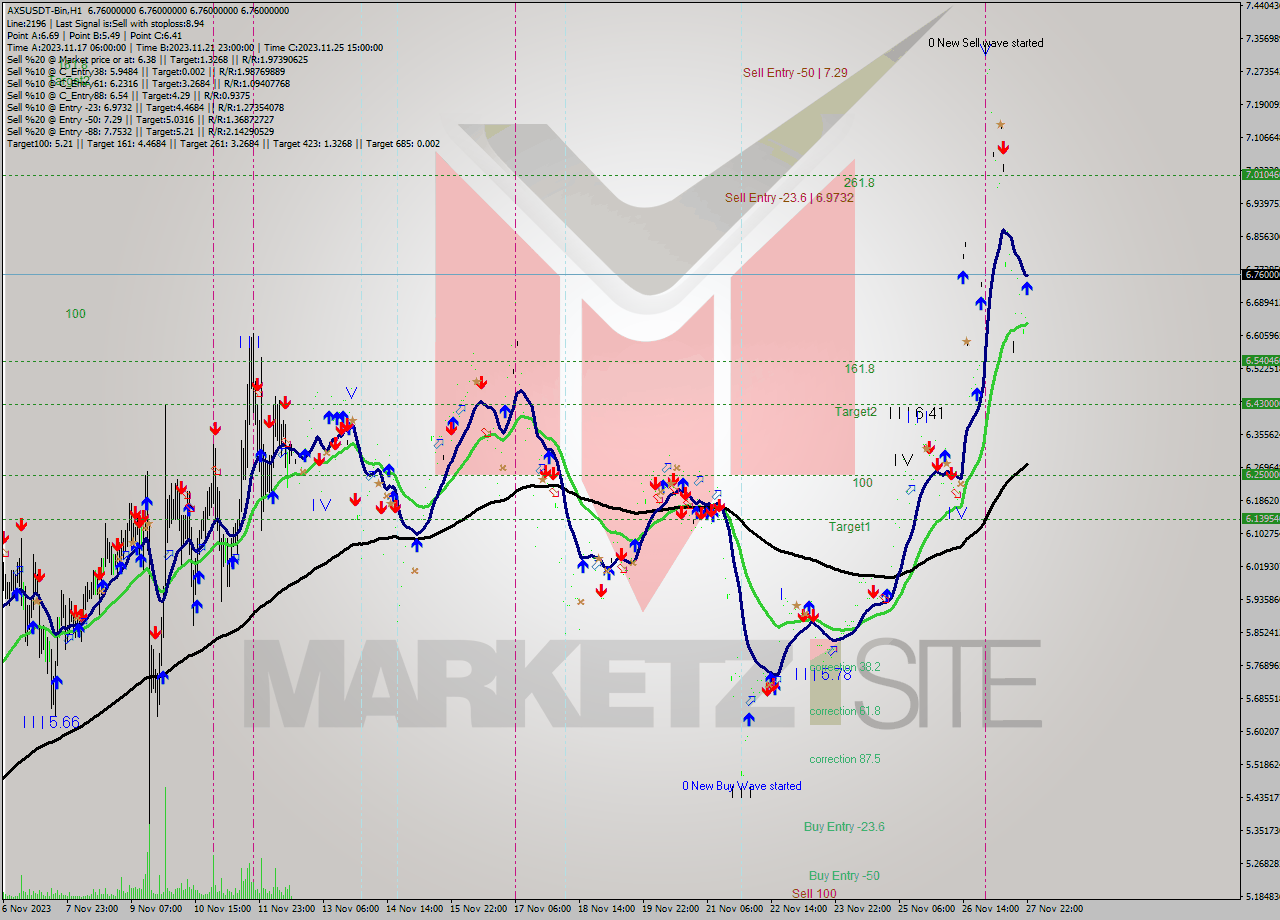Select the 'Sell %10 @ Entry -23: 6.9732' line

(145, 107)
